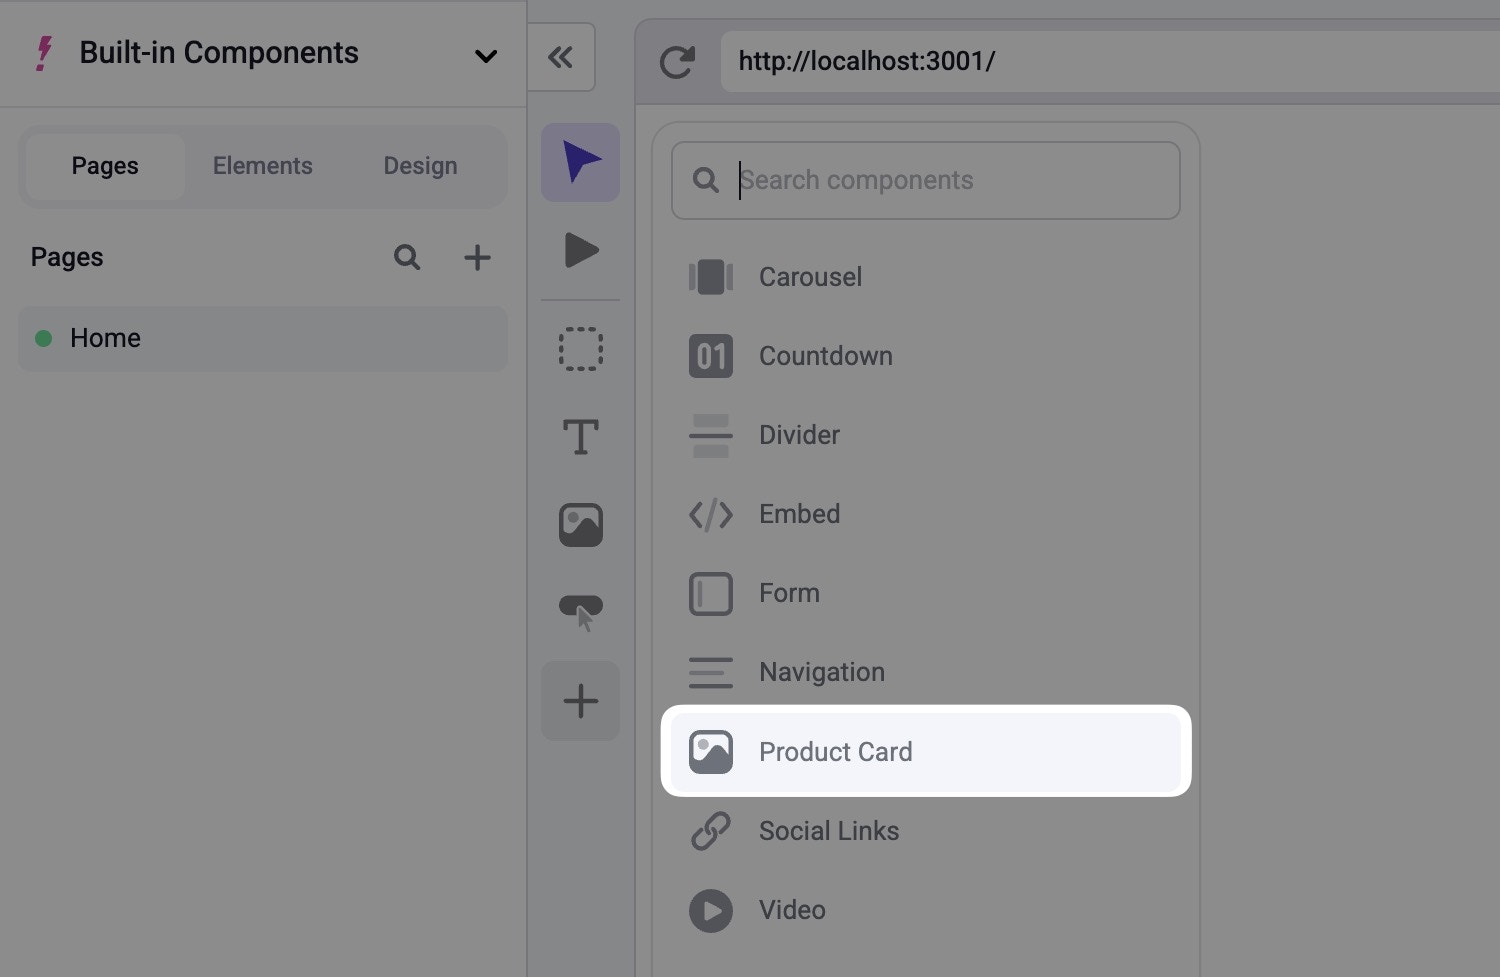Screen dimensions: 1500x977
Task: Click the preview play tool
Action: click(580, 251)
